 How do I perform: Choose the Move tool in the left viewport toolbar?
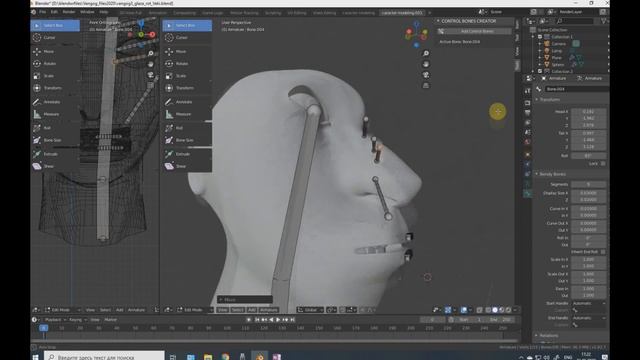[54, 51]
